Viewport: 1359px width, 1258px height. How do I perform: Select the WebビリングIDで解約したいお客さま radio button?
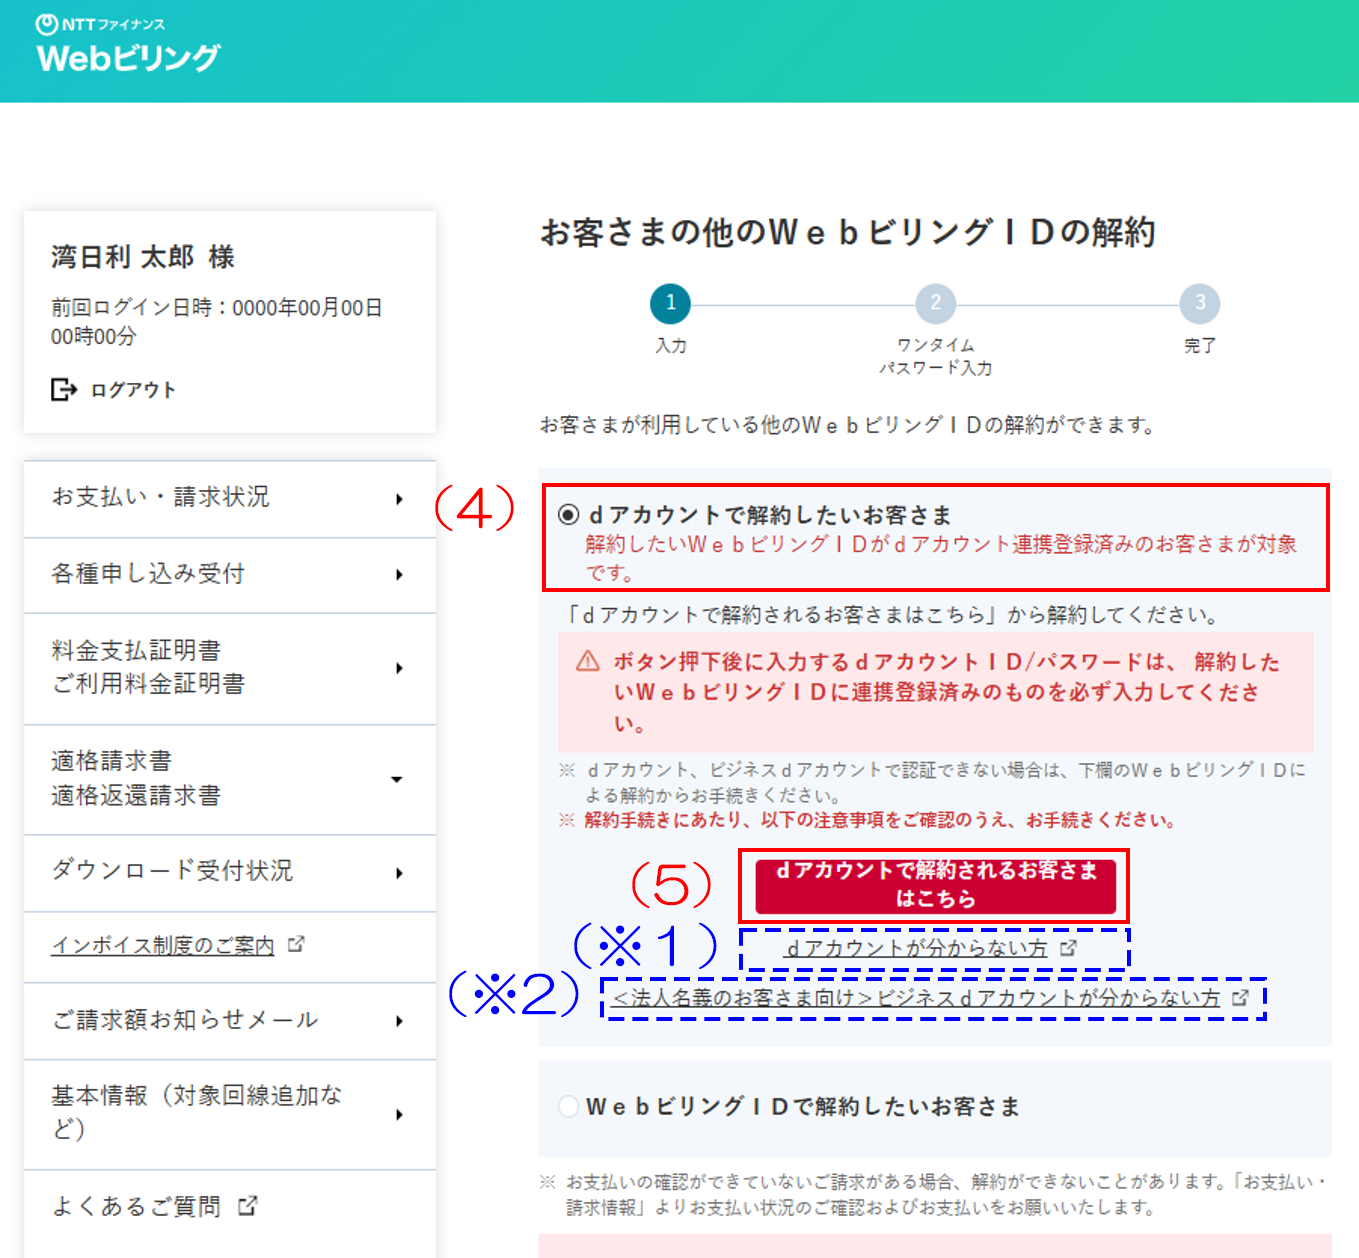coord(569,1106)
